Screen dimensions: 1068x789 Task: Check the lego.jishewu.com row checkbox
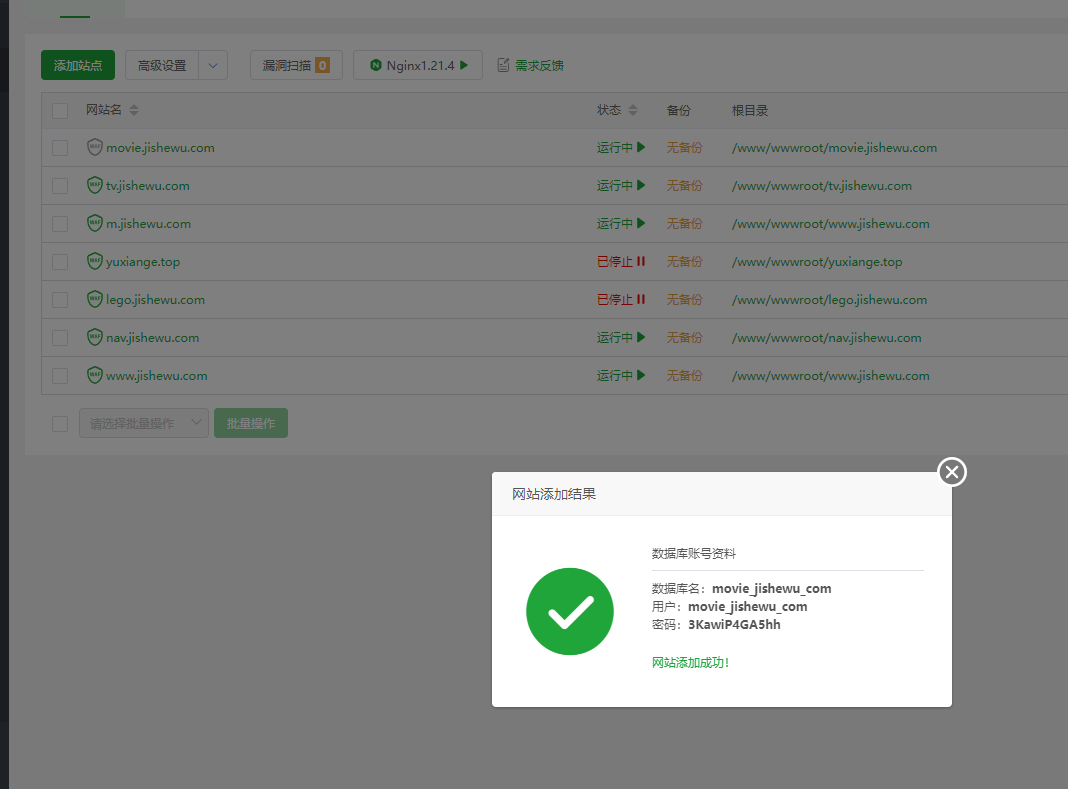pyautogui.click(x=60, y=300)
